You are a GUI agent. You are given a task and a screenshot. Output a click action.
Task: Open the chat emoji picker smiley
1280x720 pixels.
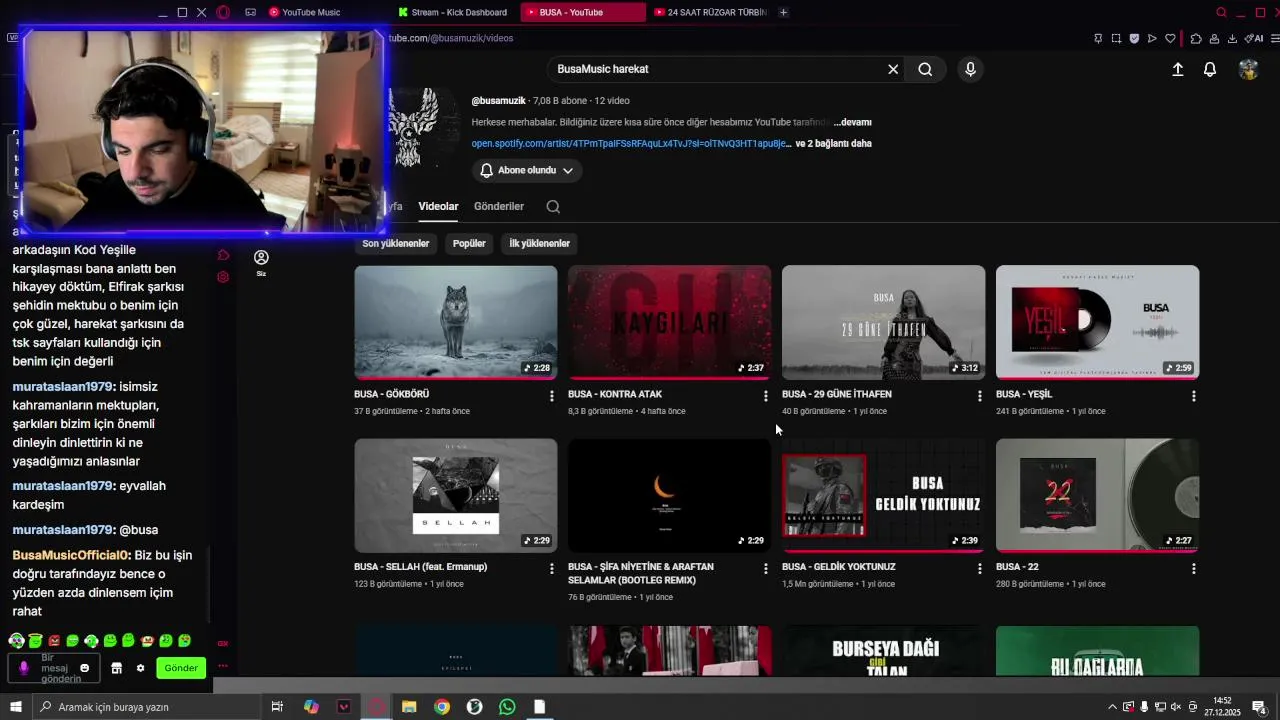coord(85,668)
